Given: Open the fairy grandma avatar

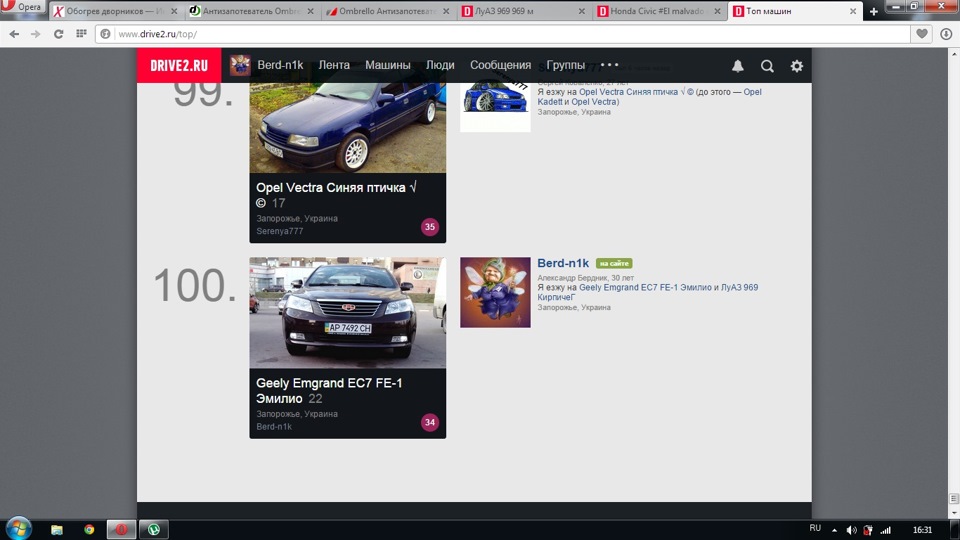Looking at the screenshot, I should click(x=495, y=292).
